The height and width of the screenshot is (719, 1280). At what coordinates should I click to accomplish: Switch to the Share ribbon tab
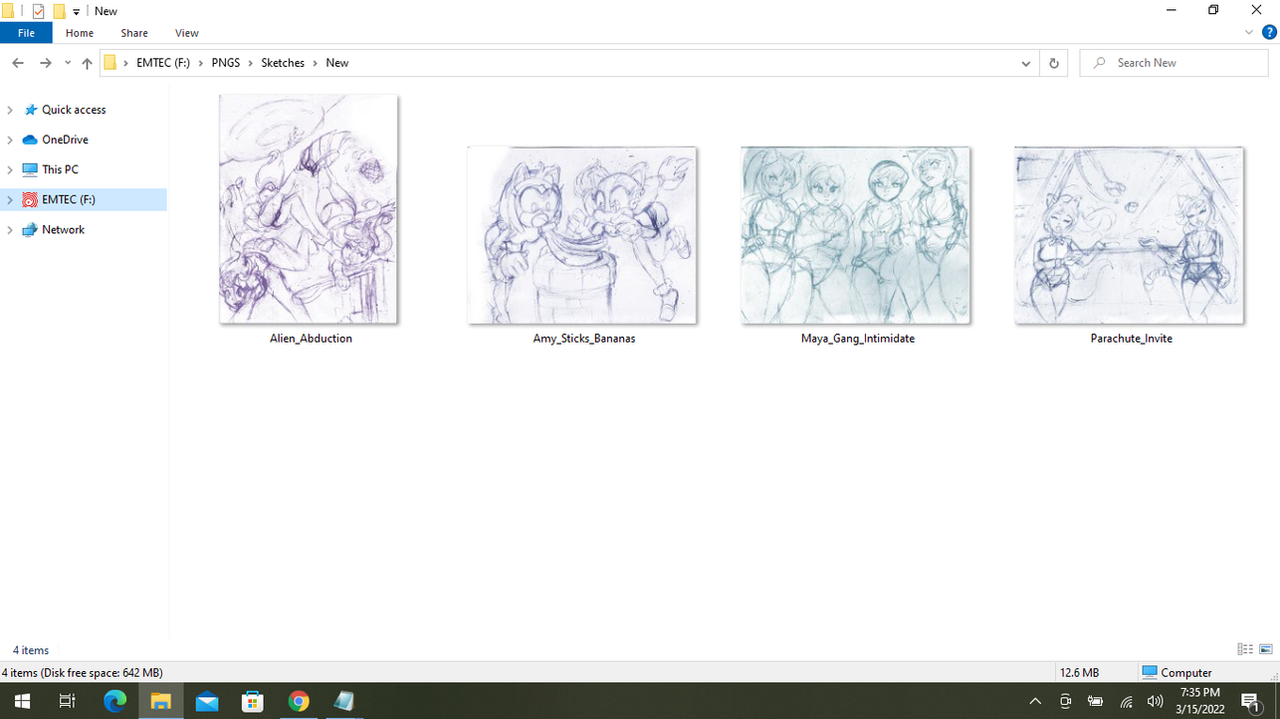coord(134,33)
